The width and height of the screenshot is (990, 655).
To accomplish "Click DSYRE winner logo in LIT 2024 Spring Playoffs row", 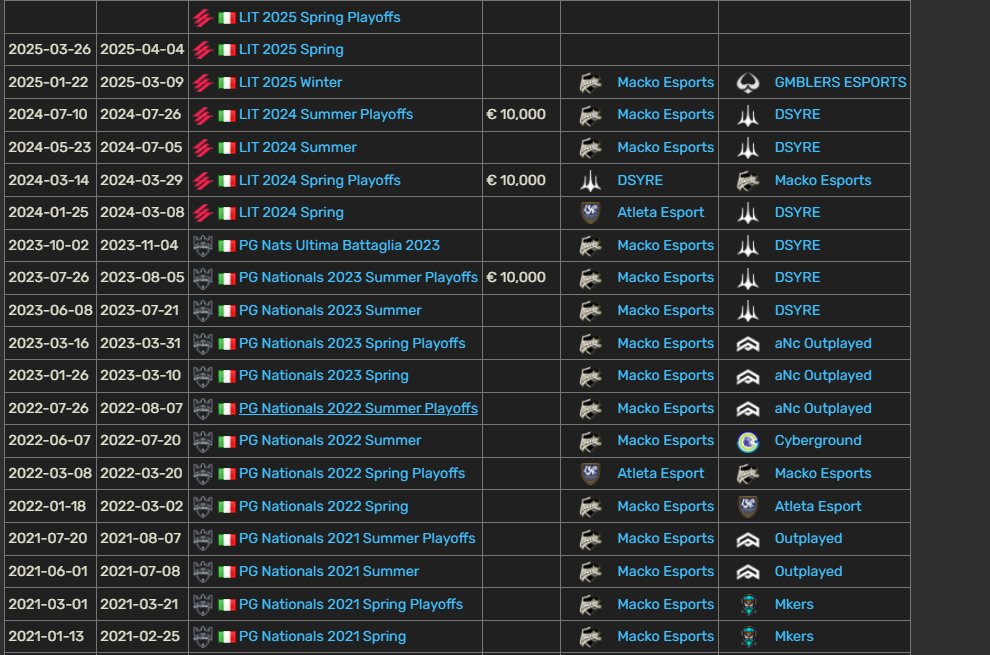I will [x=590, y=181].
